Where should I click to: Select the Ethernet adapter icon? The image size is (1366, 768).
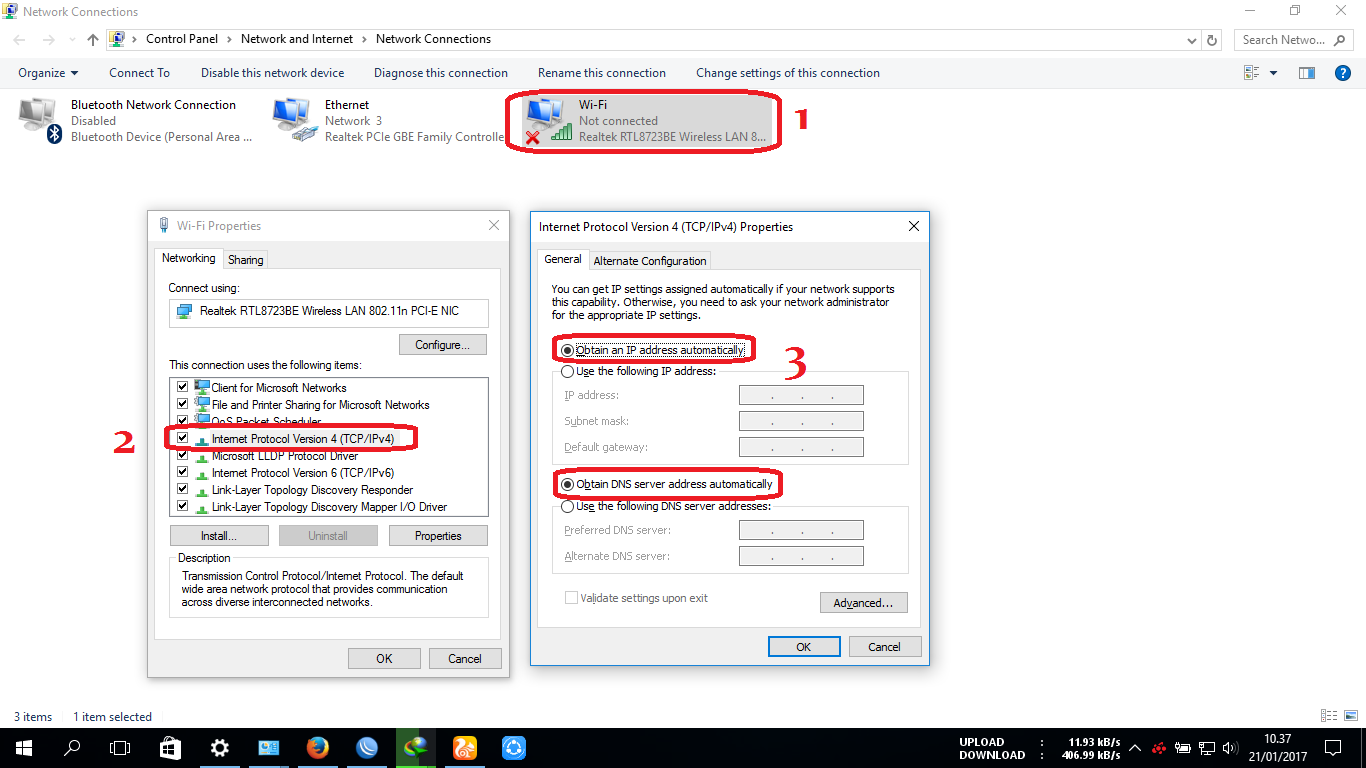point(294,120)
